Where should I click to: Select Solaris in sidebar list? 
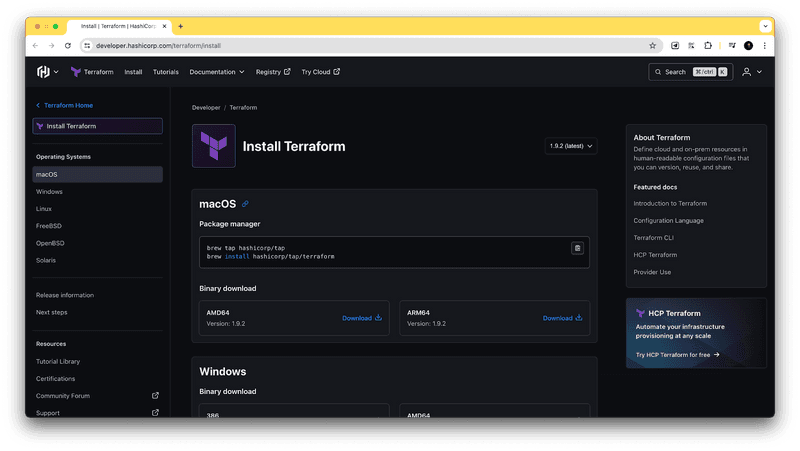tap(46, 260)
